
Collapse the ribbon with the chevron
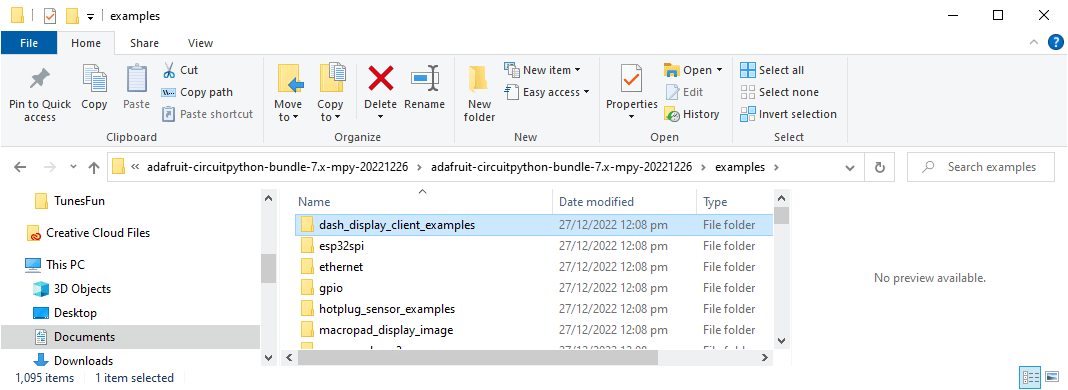tap(1035, 43)
